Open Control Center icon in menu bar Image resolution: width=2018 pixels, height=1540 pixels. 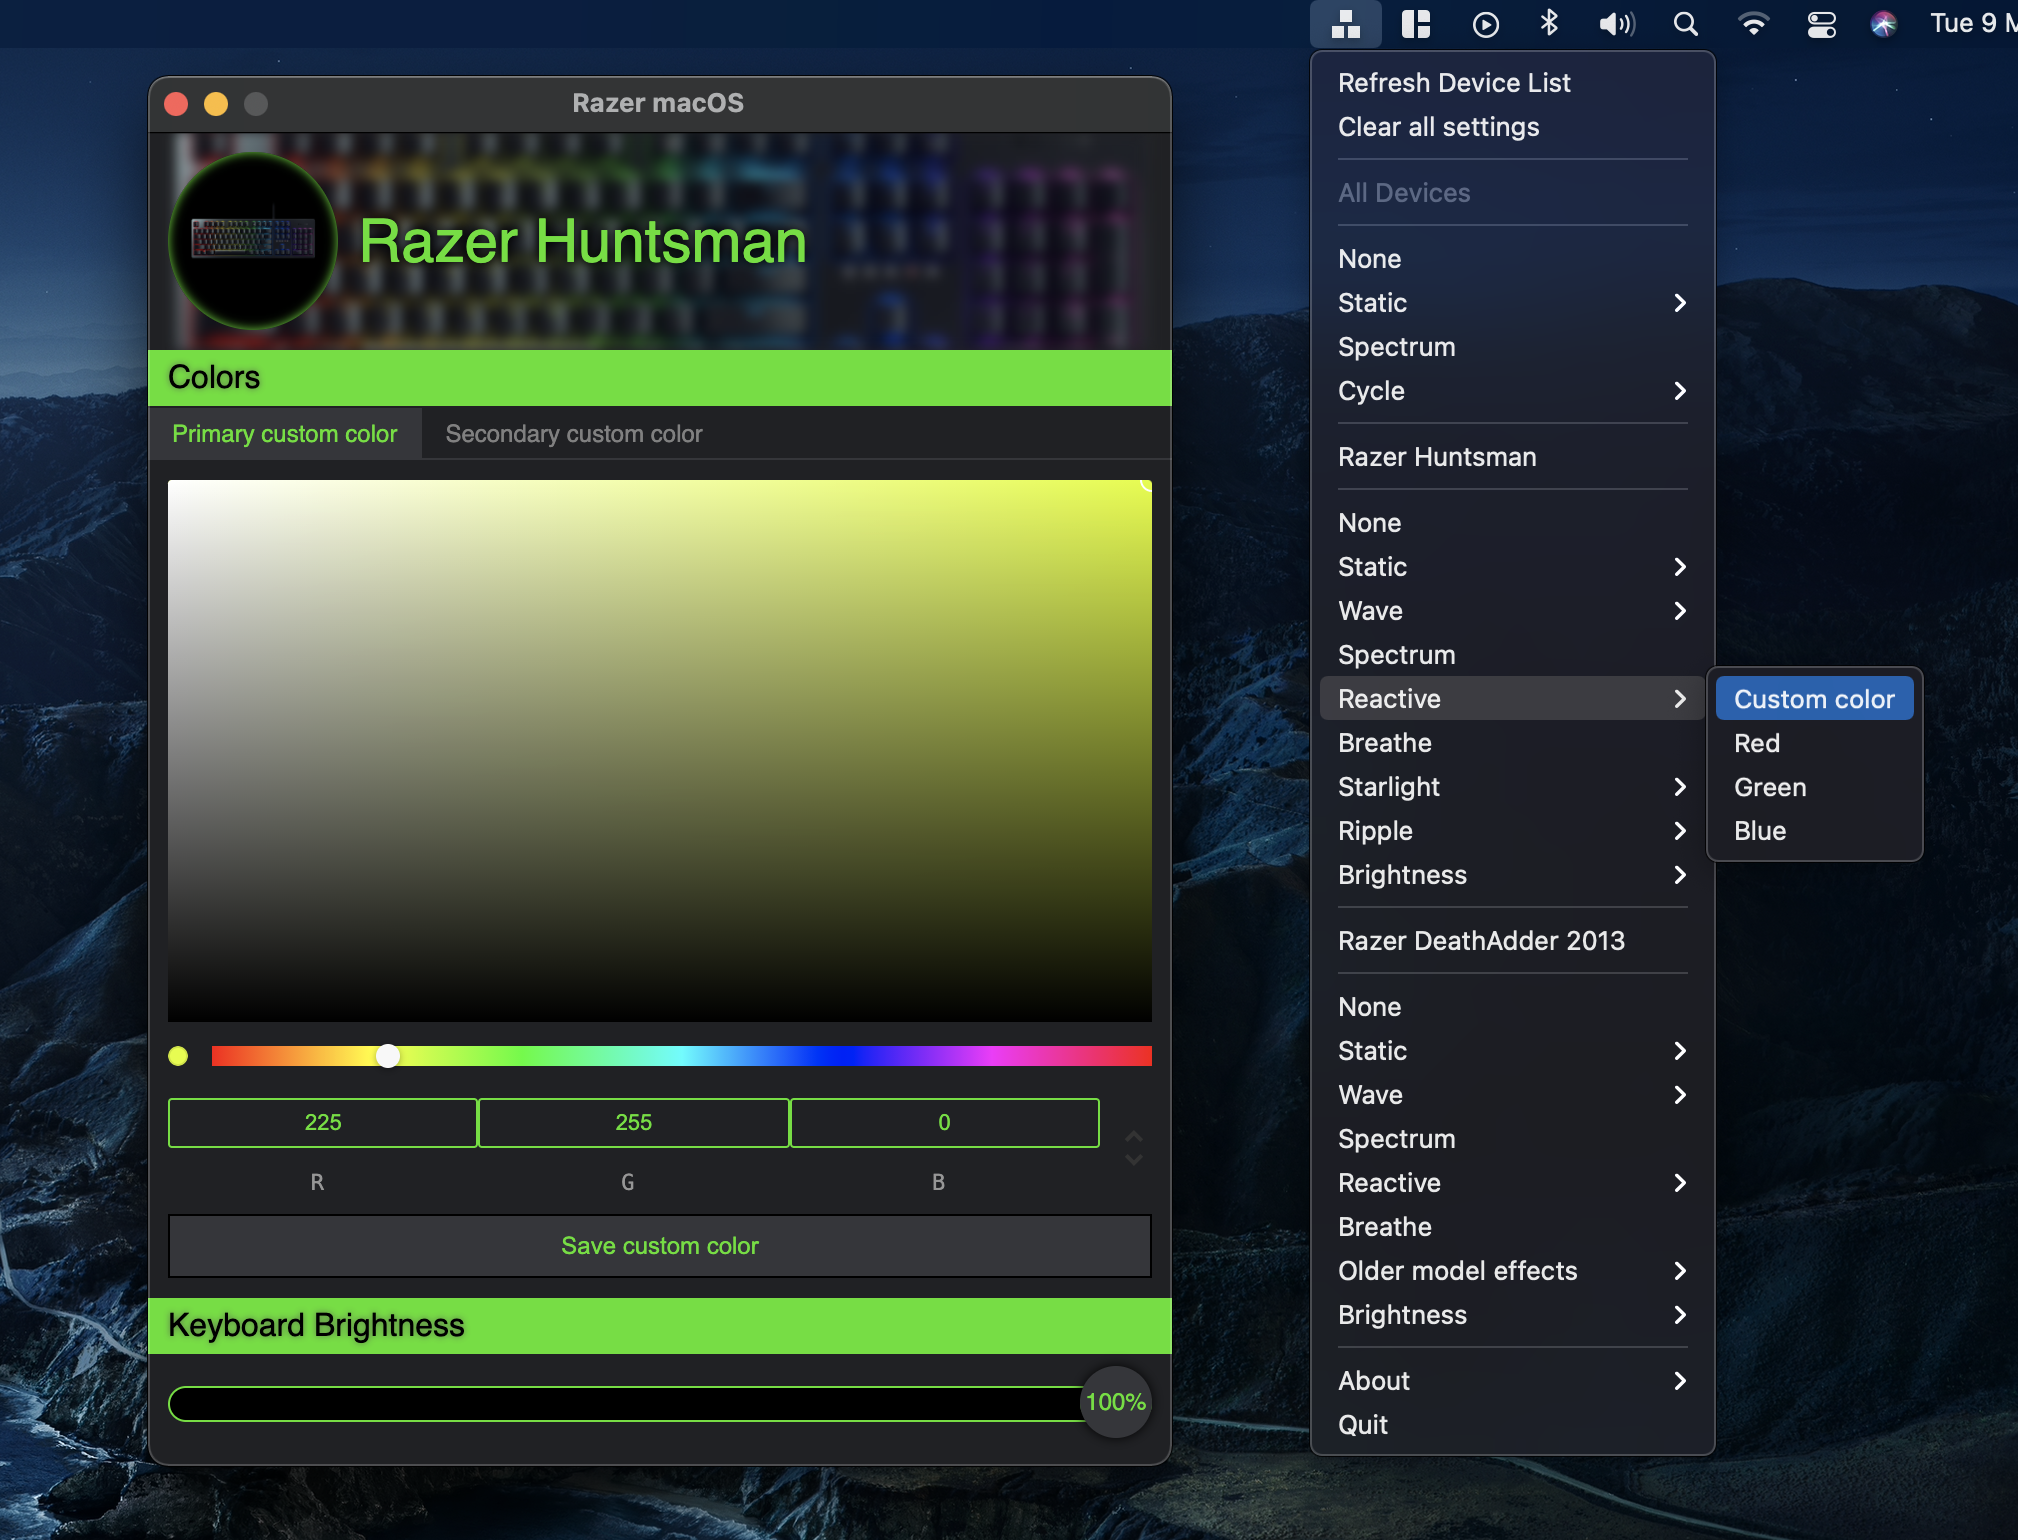(x=1821, y=24)
